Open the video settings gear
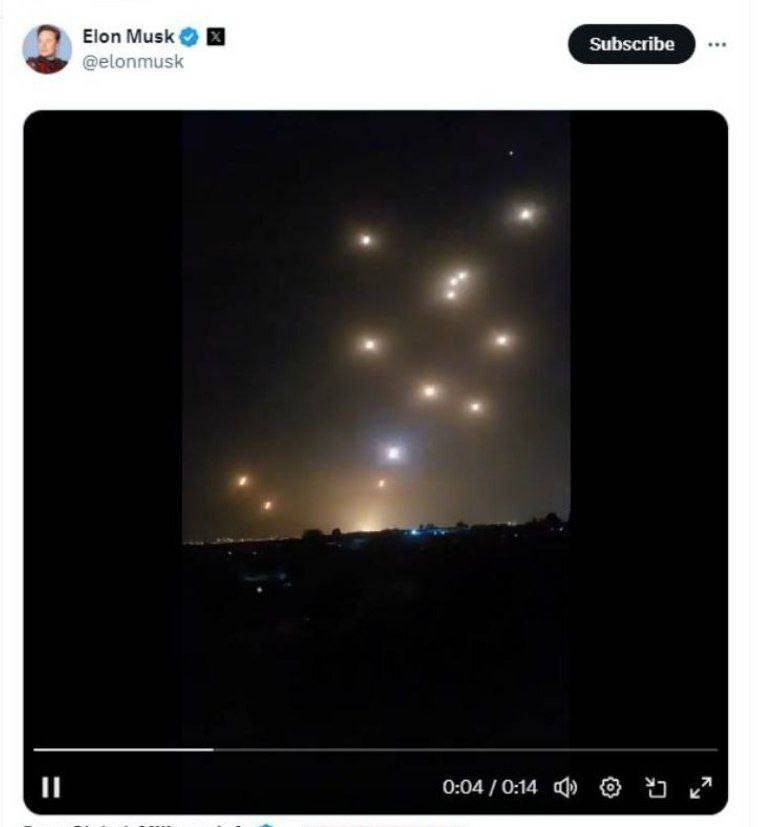 [609, 787]
